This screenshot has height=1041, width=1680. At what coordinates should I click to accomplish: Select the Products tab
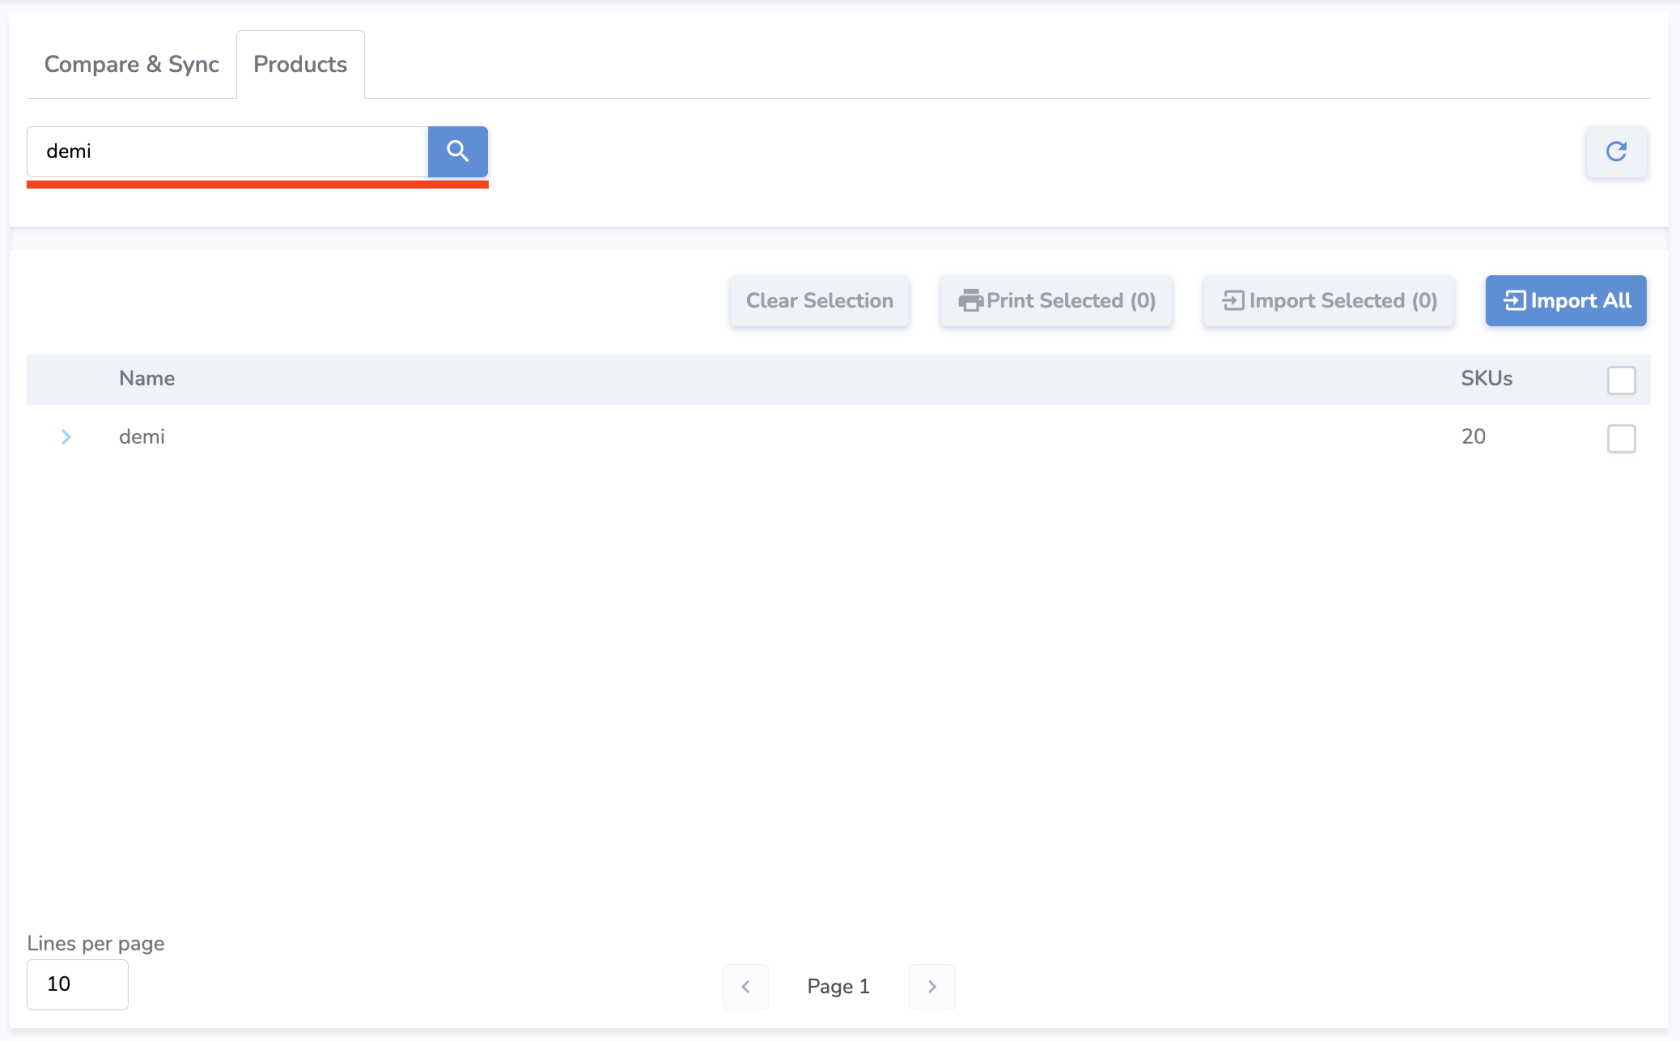(x=300, y=65)
